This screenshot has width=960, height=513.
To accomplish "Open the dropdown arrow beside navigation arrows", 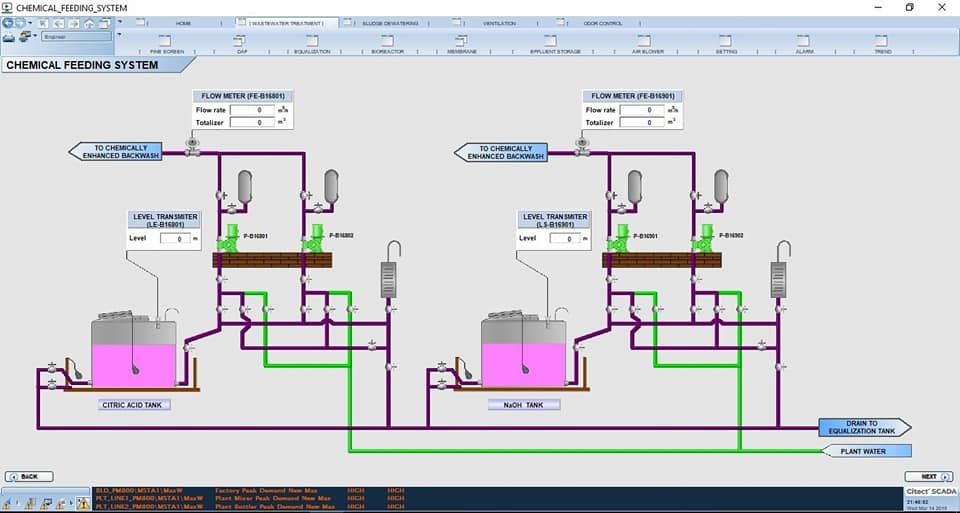I will (x=31, y=23).
